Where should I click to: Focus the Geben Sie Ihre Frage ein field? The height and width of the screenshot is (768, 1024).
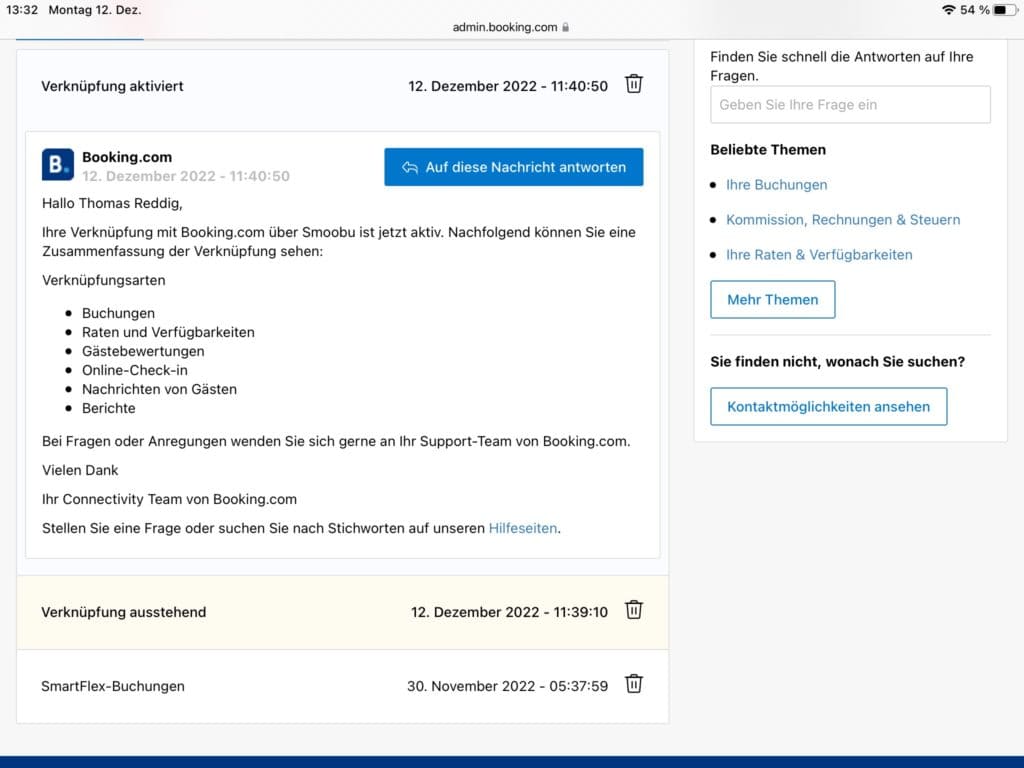pos(850,104)
